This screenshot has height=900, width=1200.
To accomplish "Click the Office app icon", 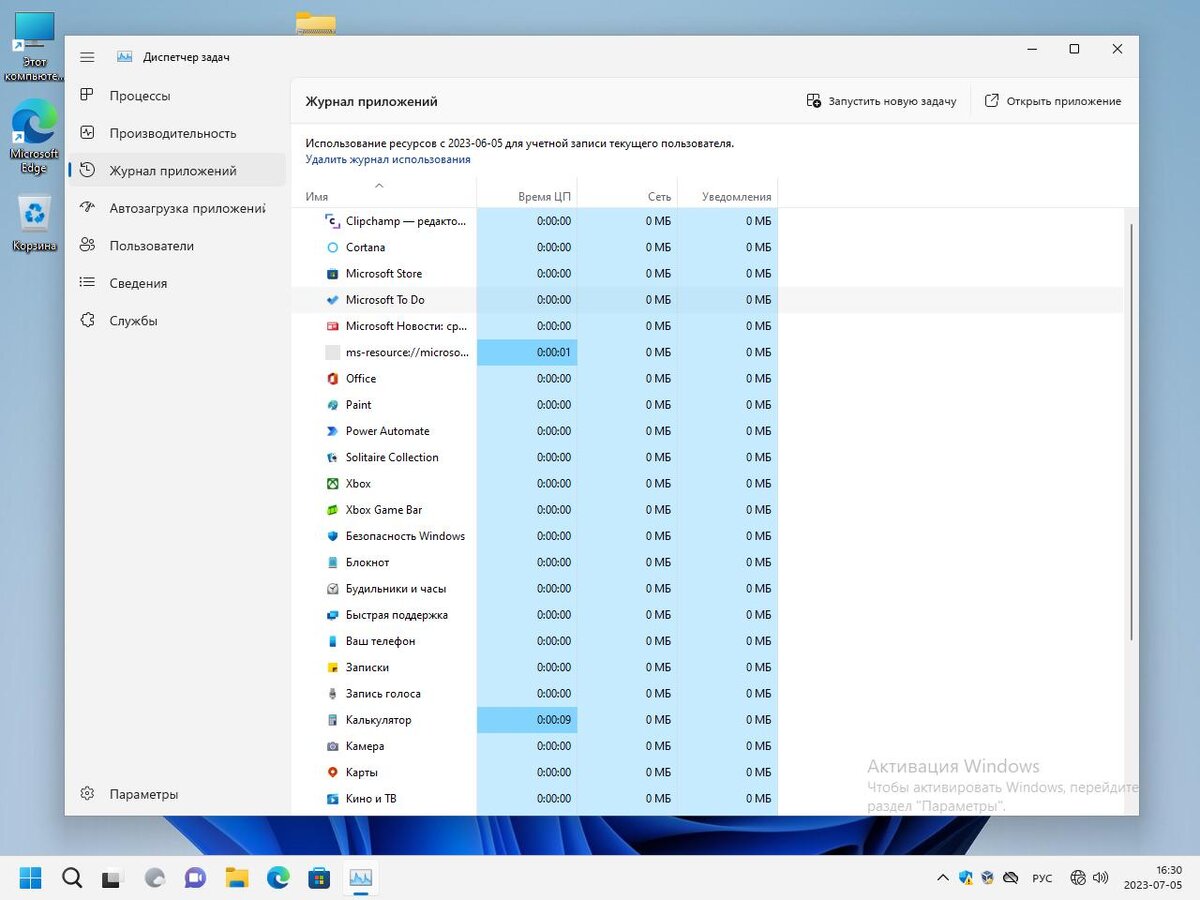I will [333, 378].
